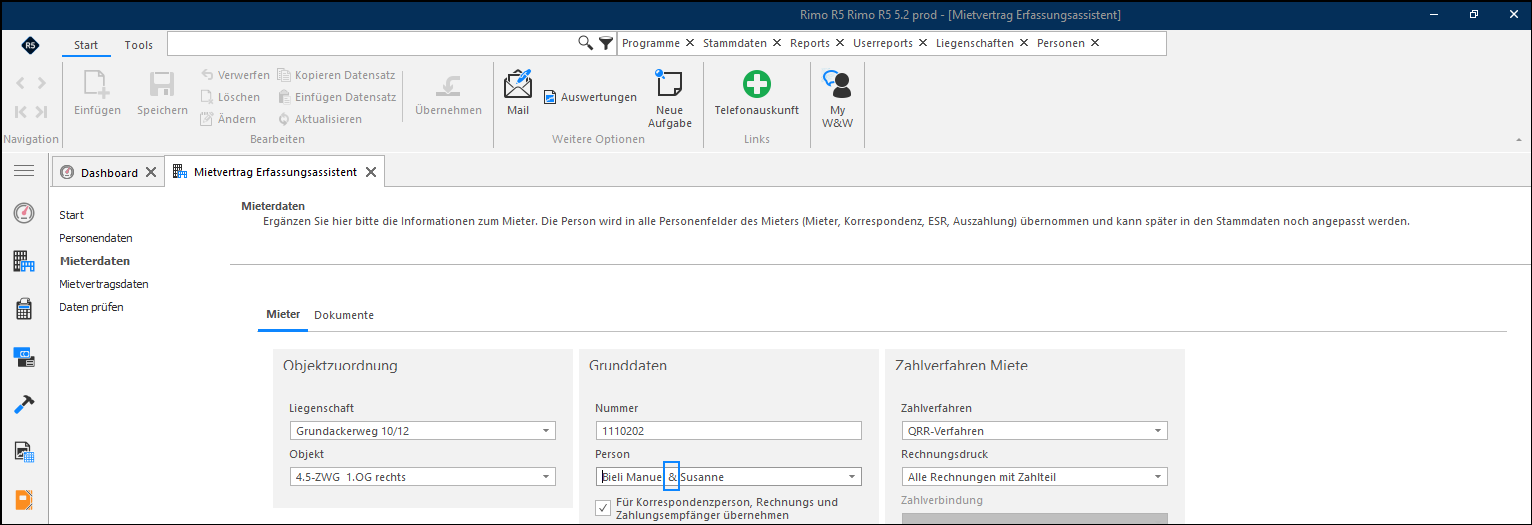
Task: Click the Nummer input field
Action: pyautogui.click(x=728, y=431)
